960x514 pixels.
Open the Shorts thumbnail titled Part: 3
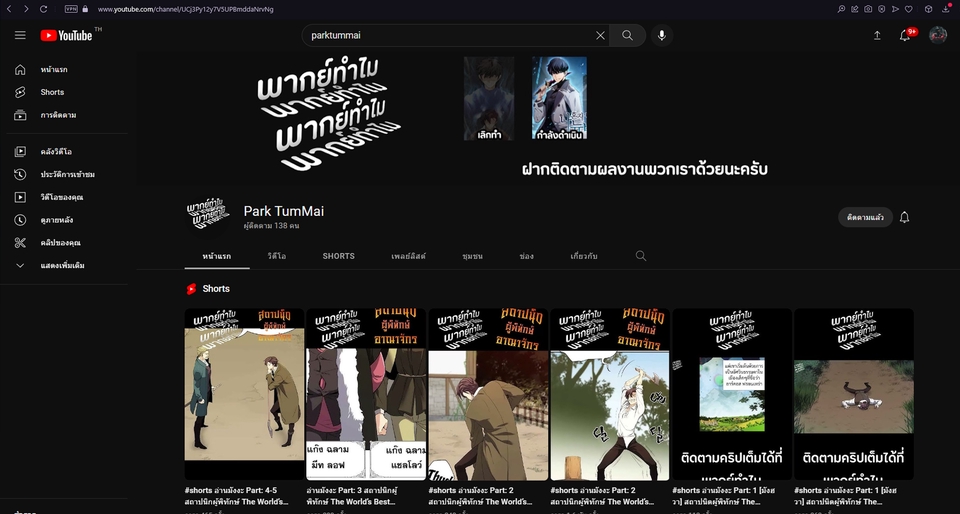pos(366,394)
